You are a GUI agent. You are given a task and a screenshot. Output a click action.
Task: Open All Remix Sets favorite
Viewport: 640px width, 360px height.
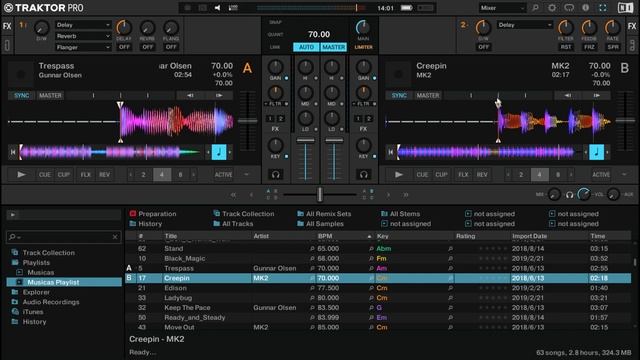pyautogui.click(x=324, y=213)
